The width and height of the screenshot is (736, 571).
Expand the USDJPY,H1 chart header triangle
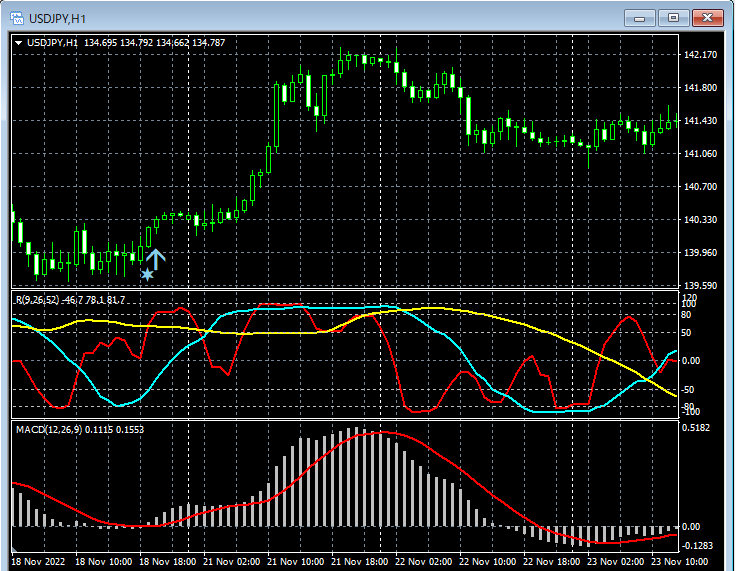19,43
